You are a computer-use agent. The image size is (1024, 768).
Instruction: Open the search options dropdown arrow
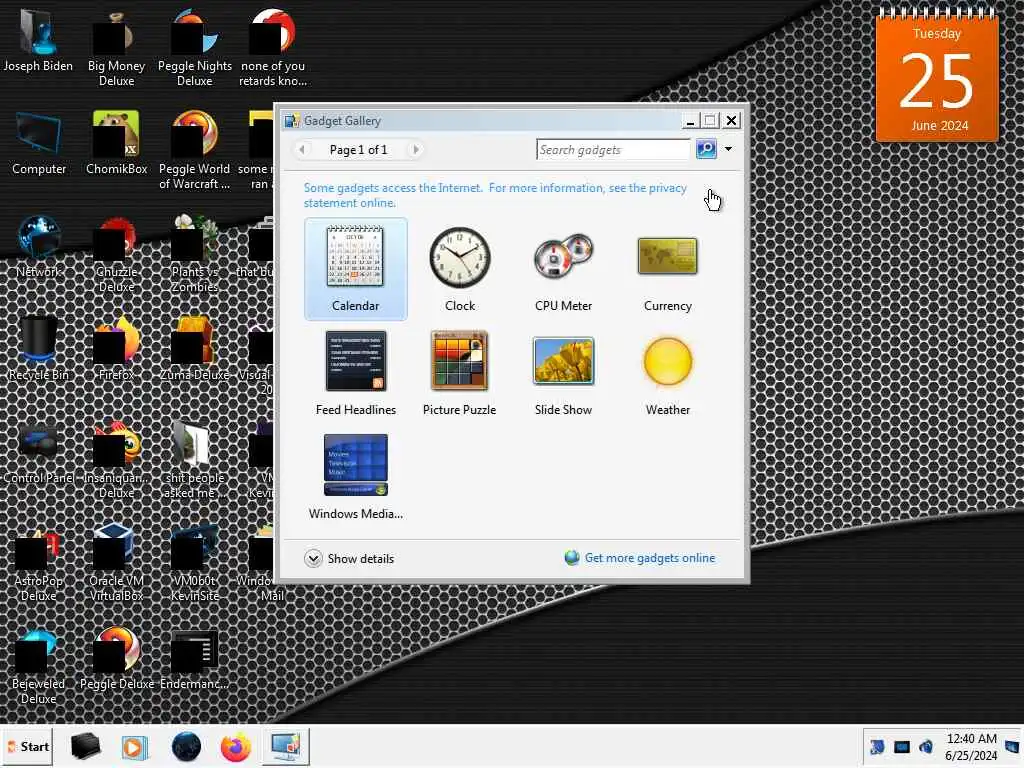coord(728,149)
